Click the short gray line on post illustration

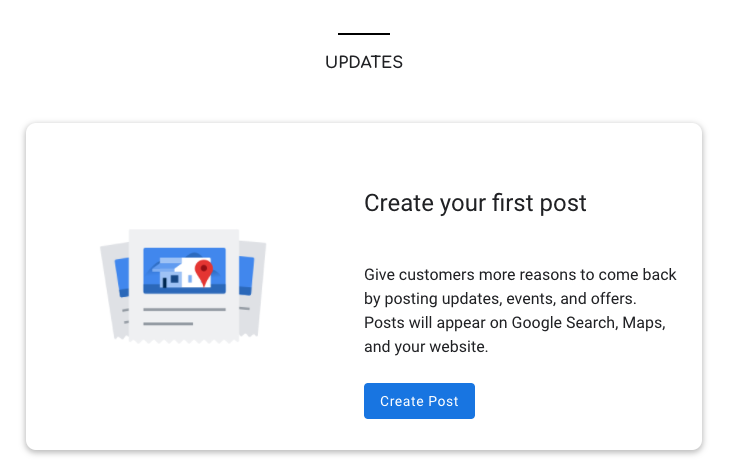pyautogui.click(x=168, y=324)
